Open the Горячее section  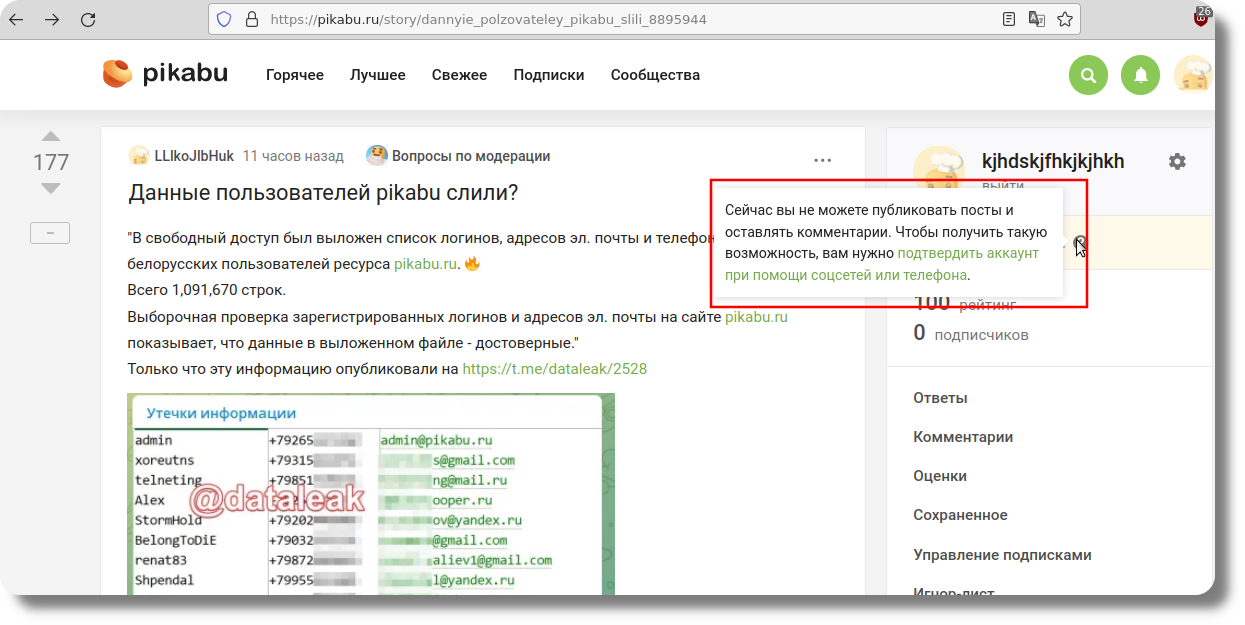coord(295,75)
